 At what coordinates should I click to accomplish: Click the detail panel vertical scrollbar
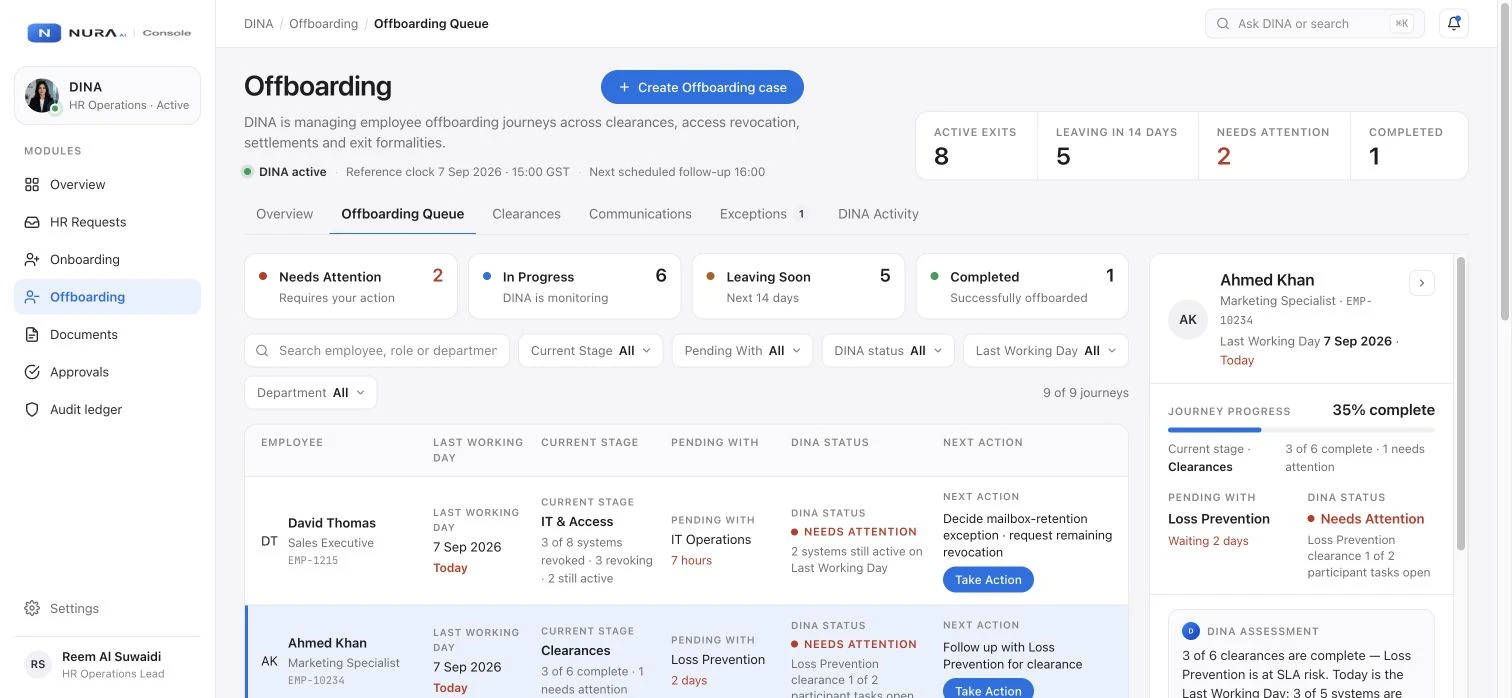(x=1460, y=403)
